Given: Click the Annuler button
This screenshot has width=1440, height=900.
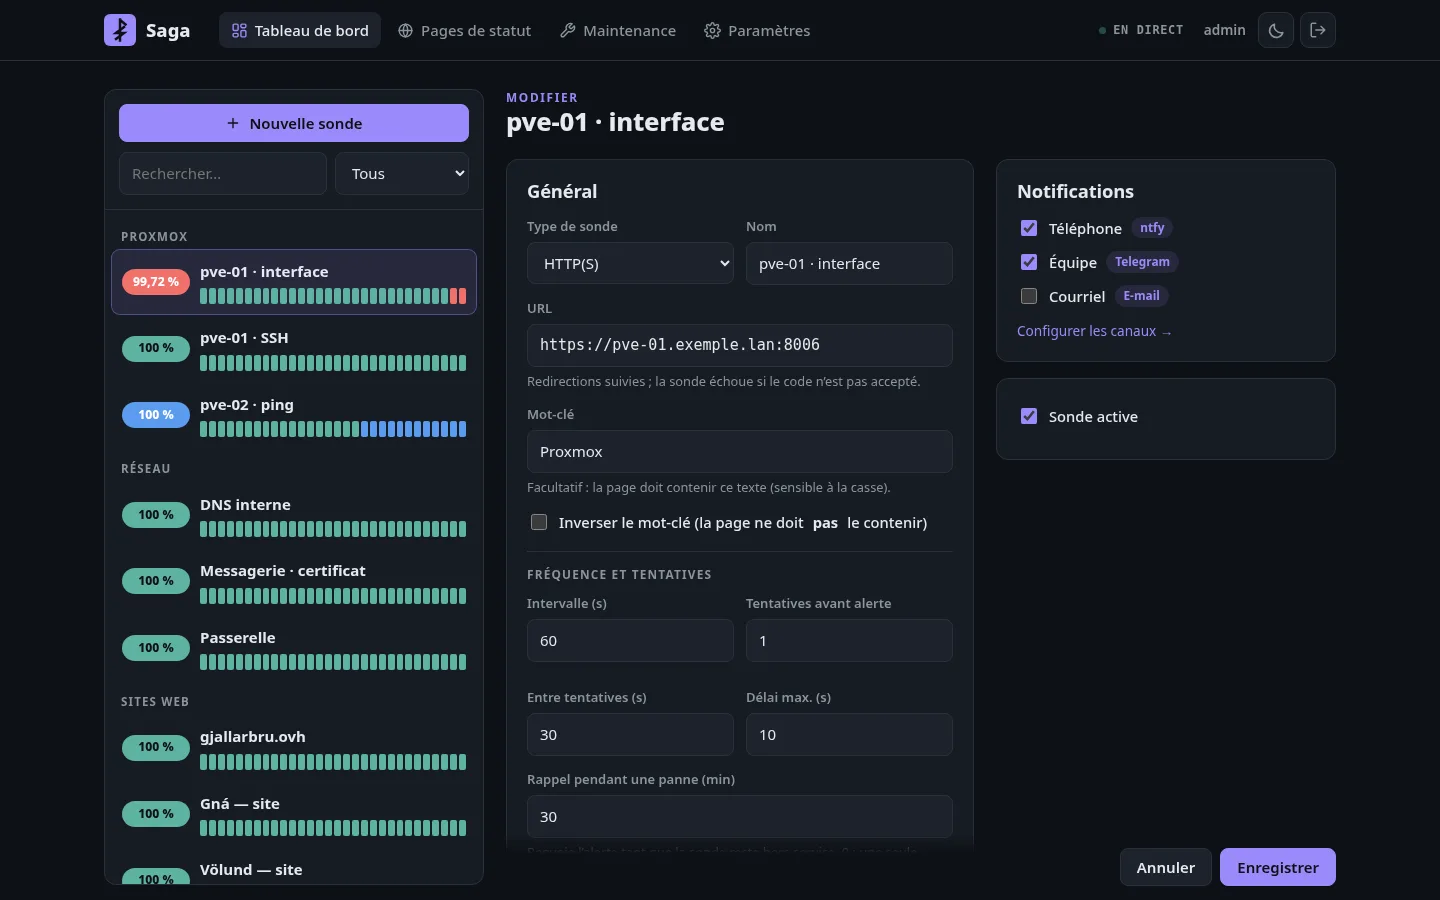Looking at the screenshot, I should pos(1166,867).
